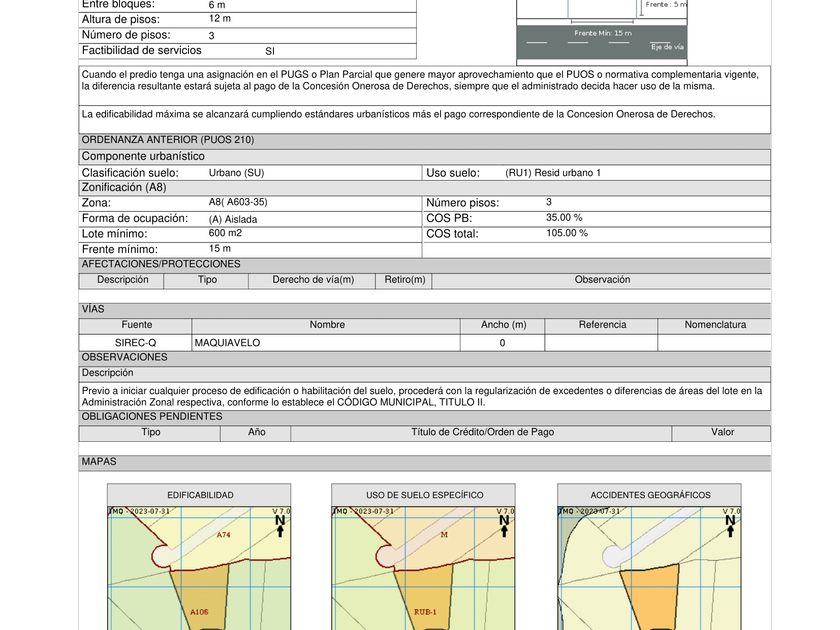Select the 'Frente Mín: 15 m' diagram label
This screenshot has width=840, height=630.
602,33
